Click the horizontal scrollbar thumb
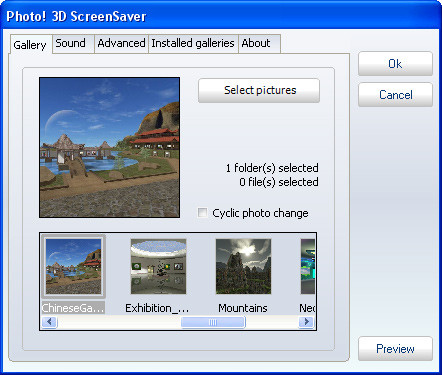The height and width of the screenshot is (375, 442). pyautogui.click(x=213, y=322)
